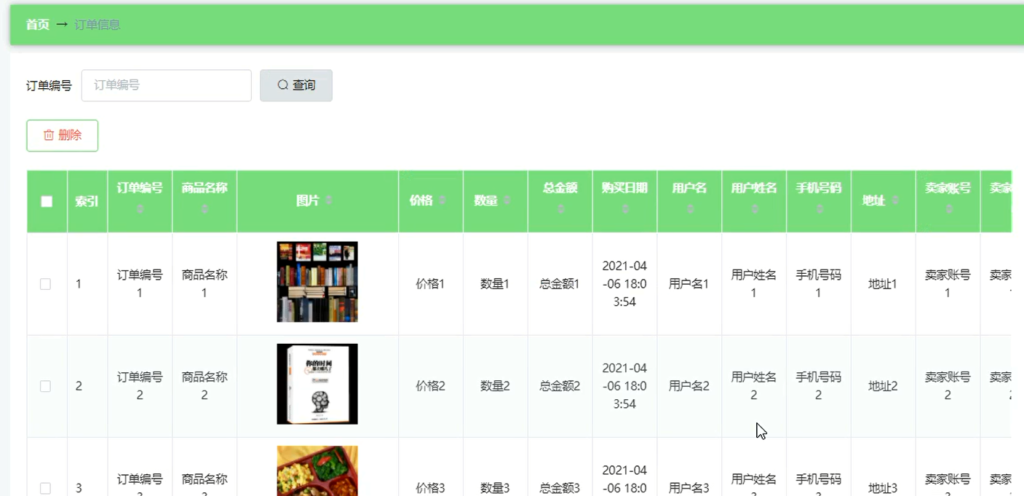This screenshot has height=496, width=1024.
Task: Sort by 用户姓名 column sort arrows
Action: (x=754, y=209)
